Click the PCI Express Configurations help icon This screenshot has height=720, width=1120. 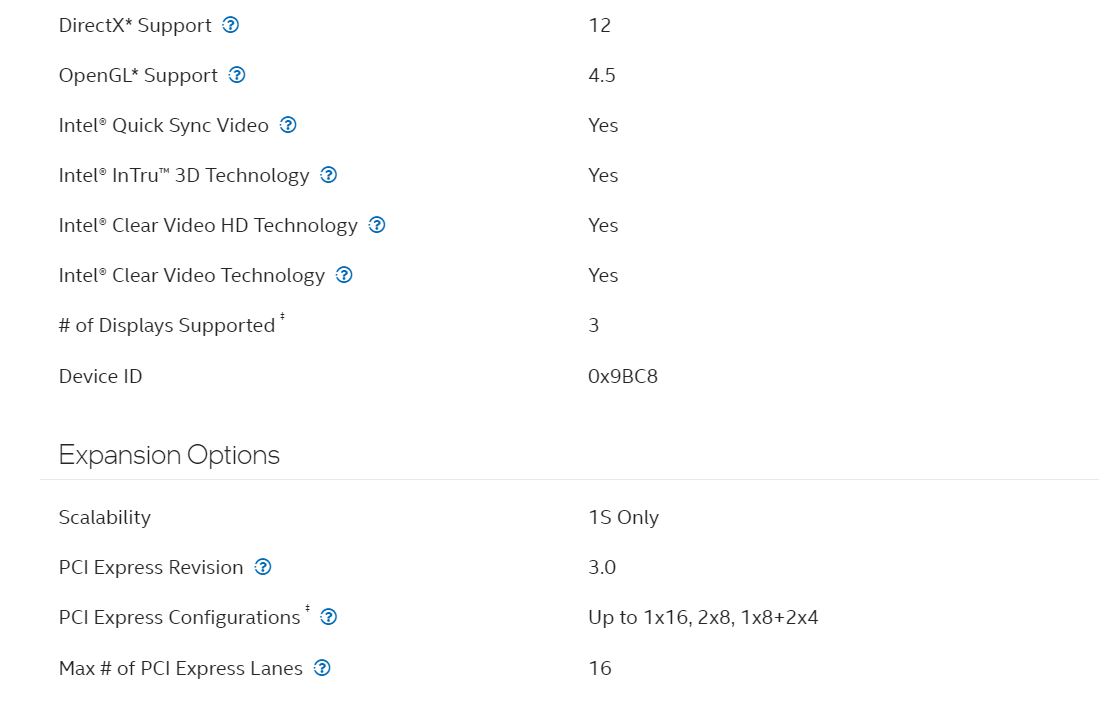[329, 617]
